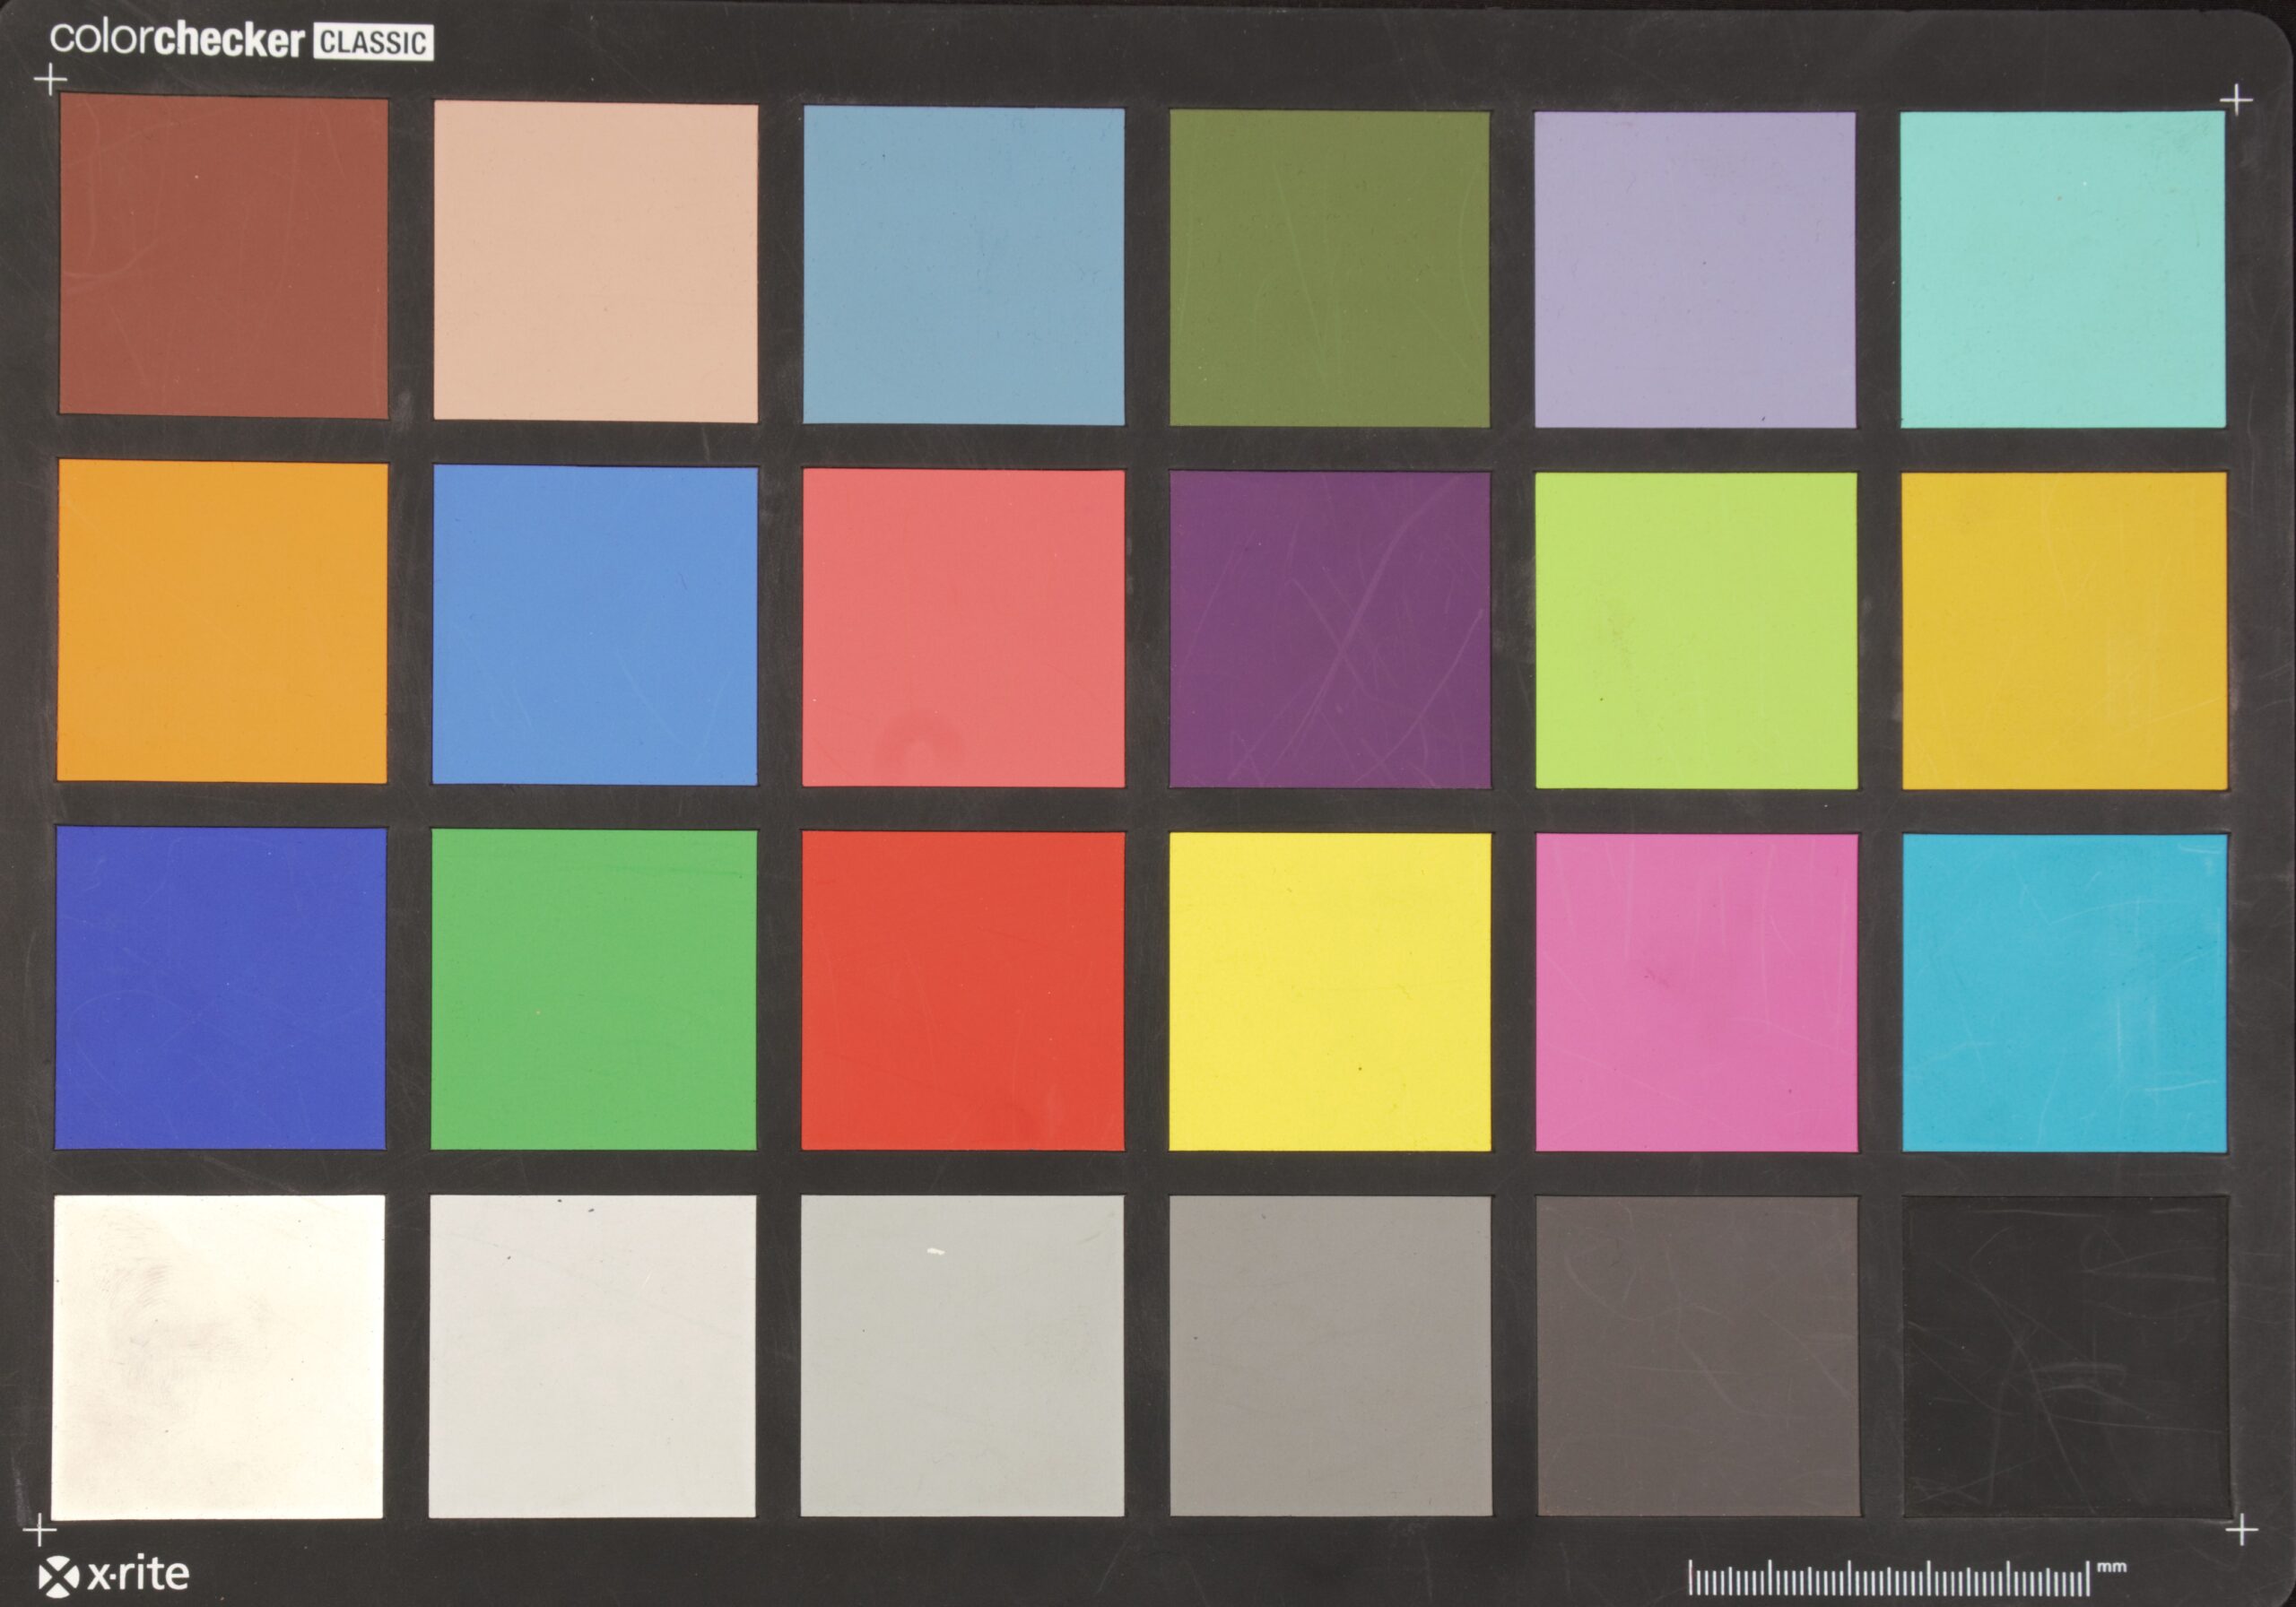Pick the magenta pink patch

tap(1696, 992)
